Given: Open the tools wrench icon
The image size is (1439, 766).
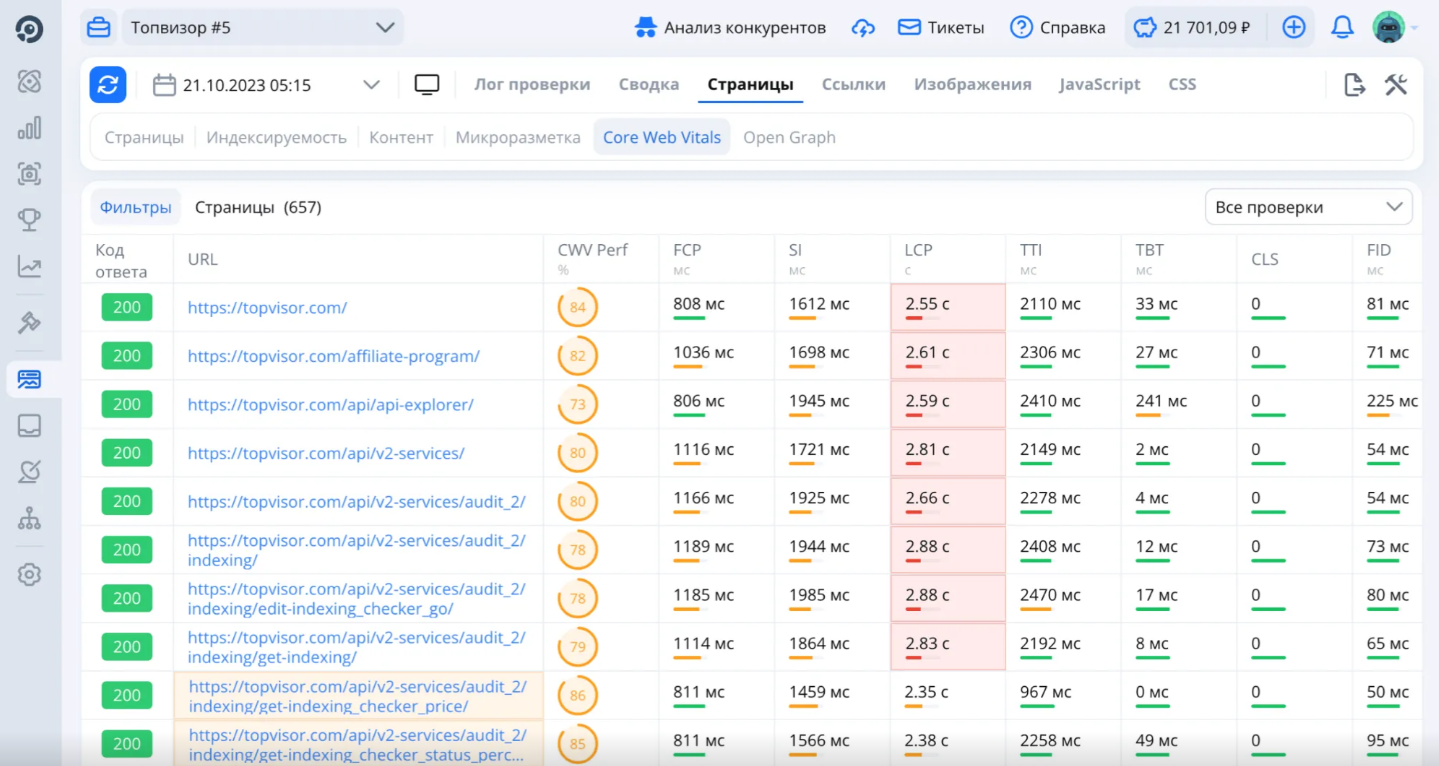Looking at the screenshot, I should pos(1396,85).
